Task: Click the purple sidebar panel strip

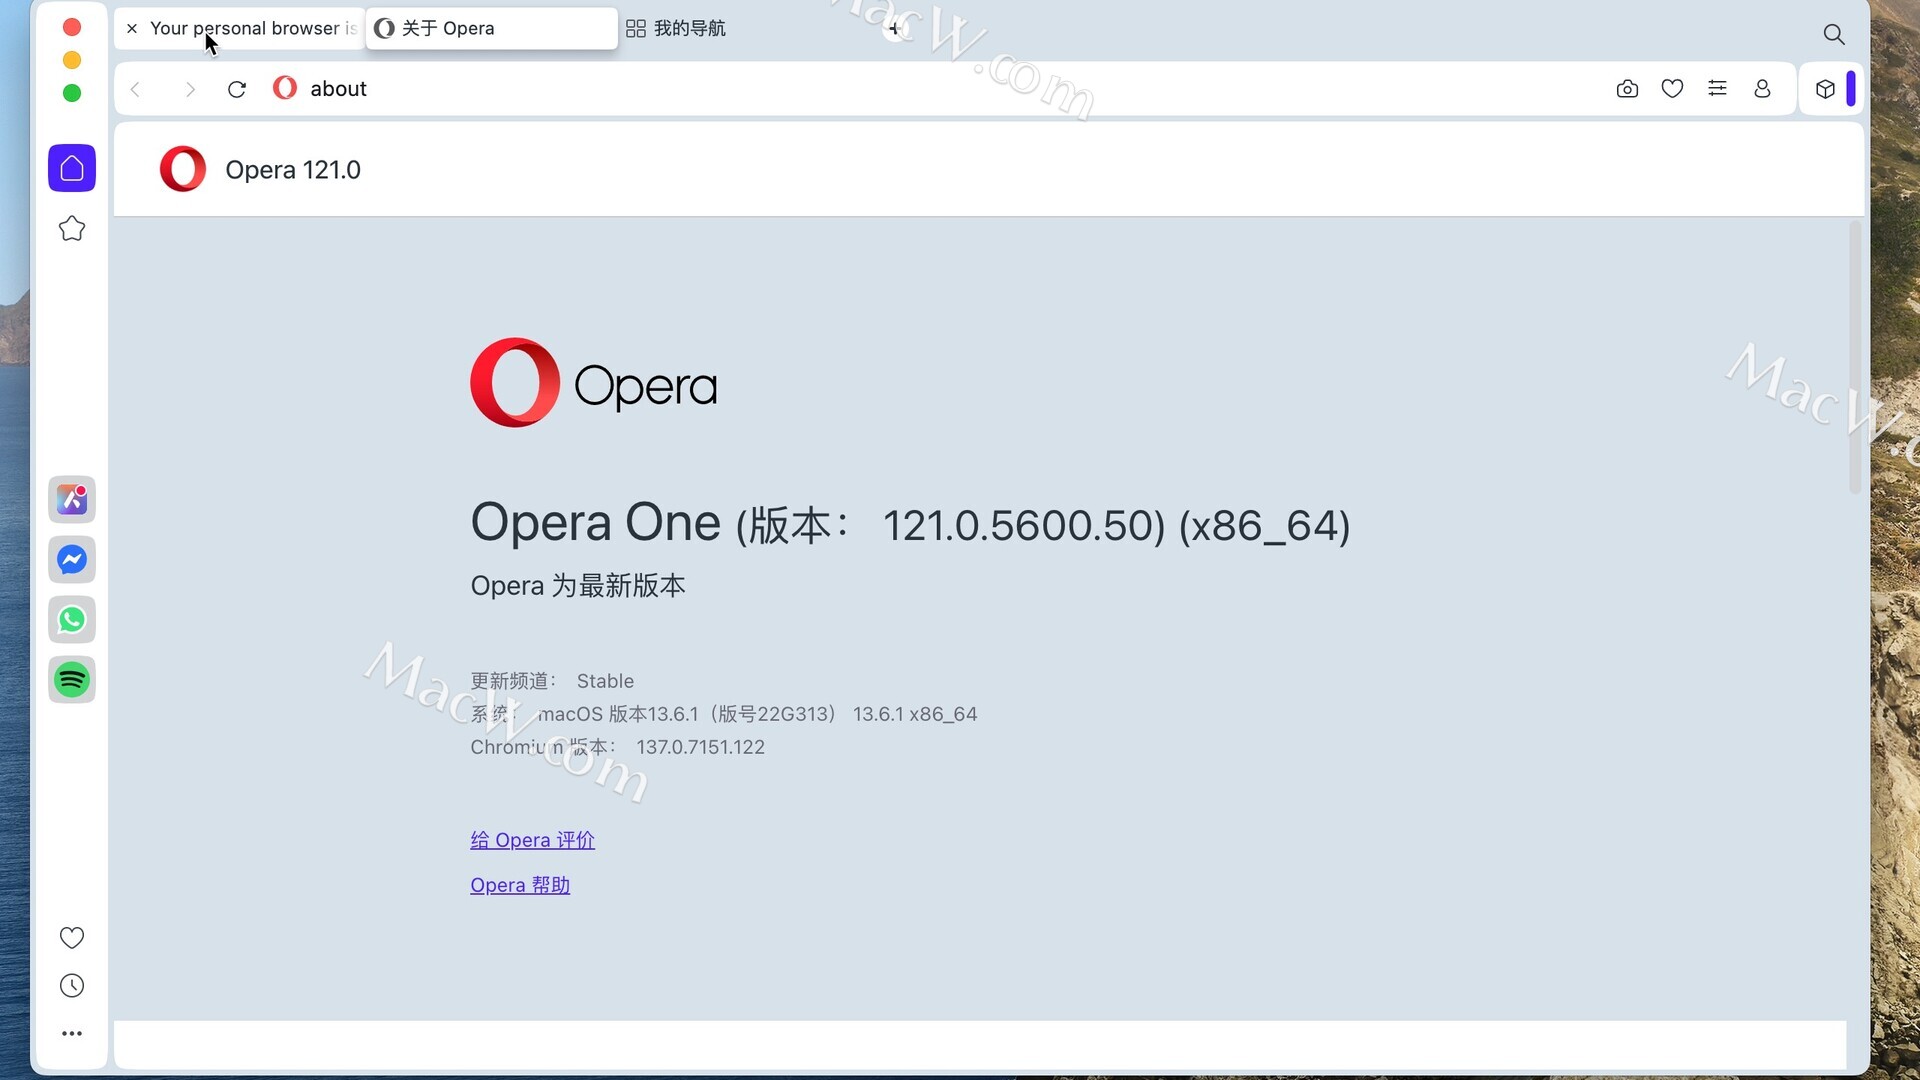Action: (1851, 89)
